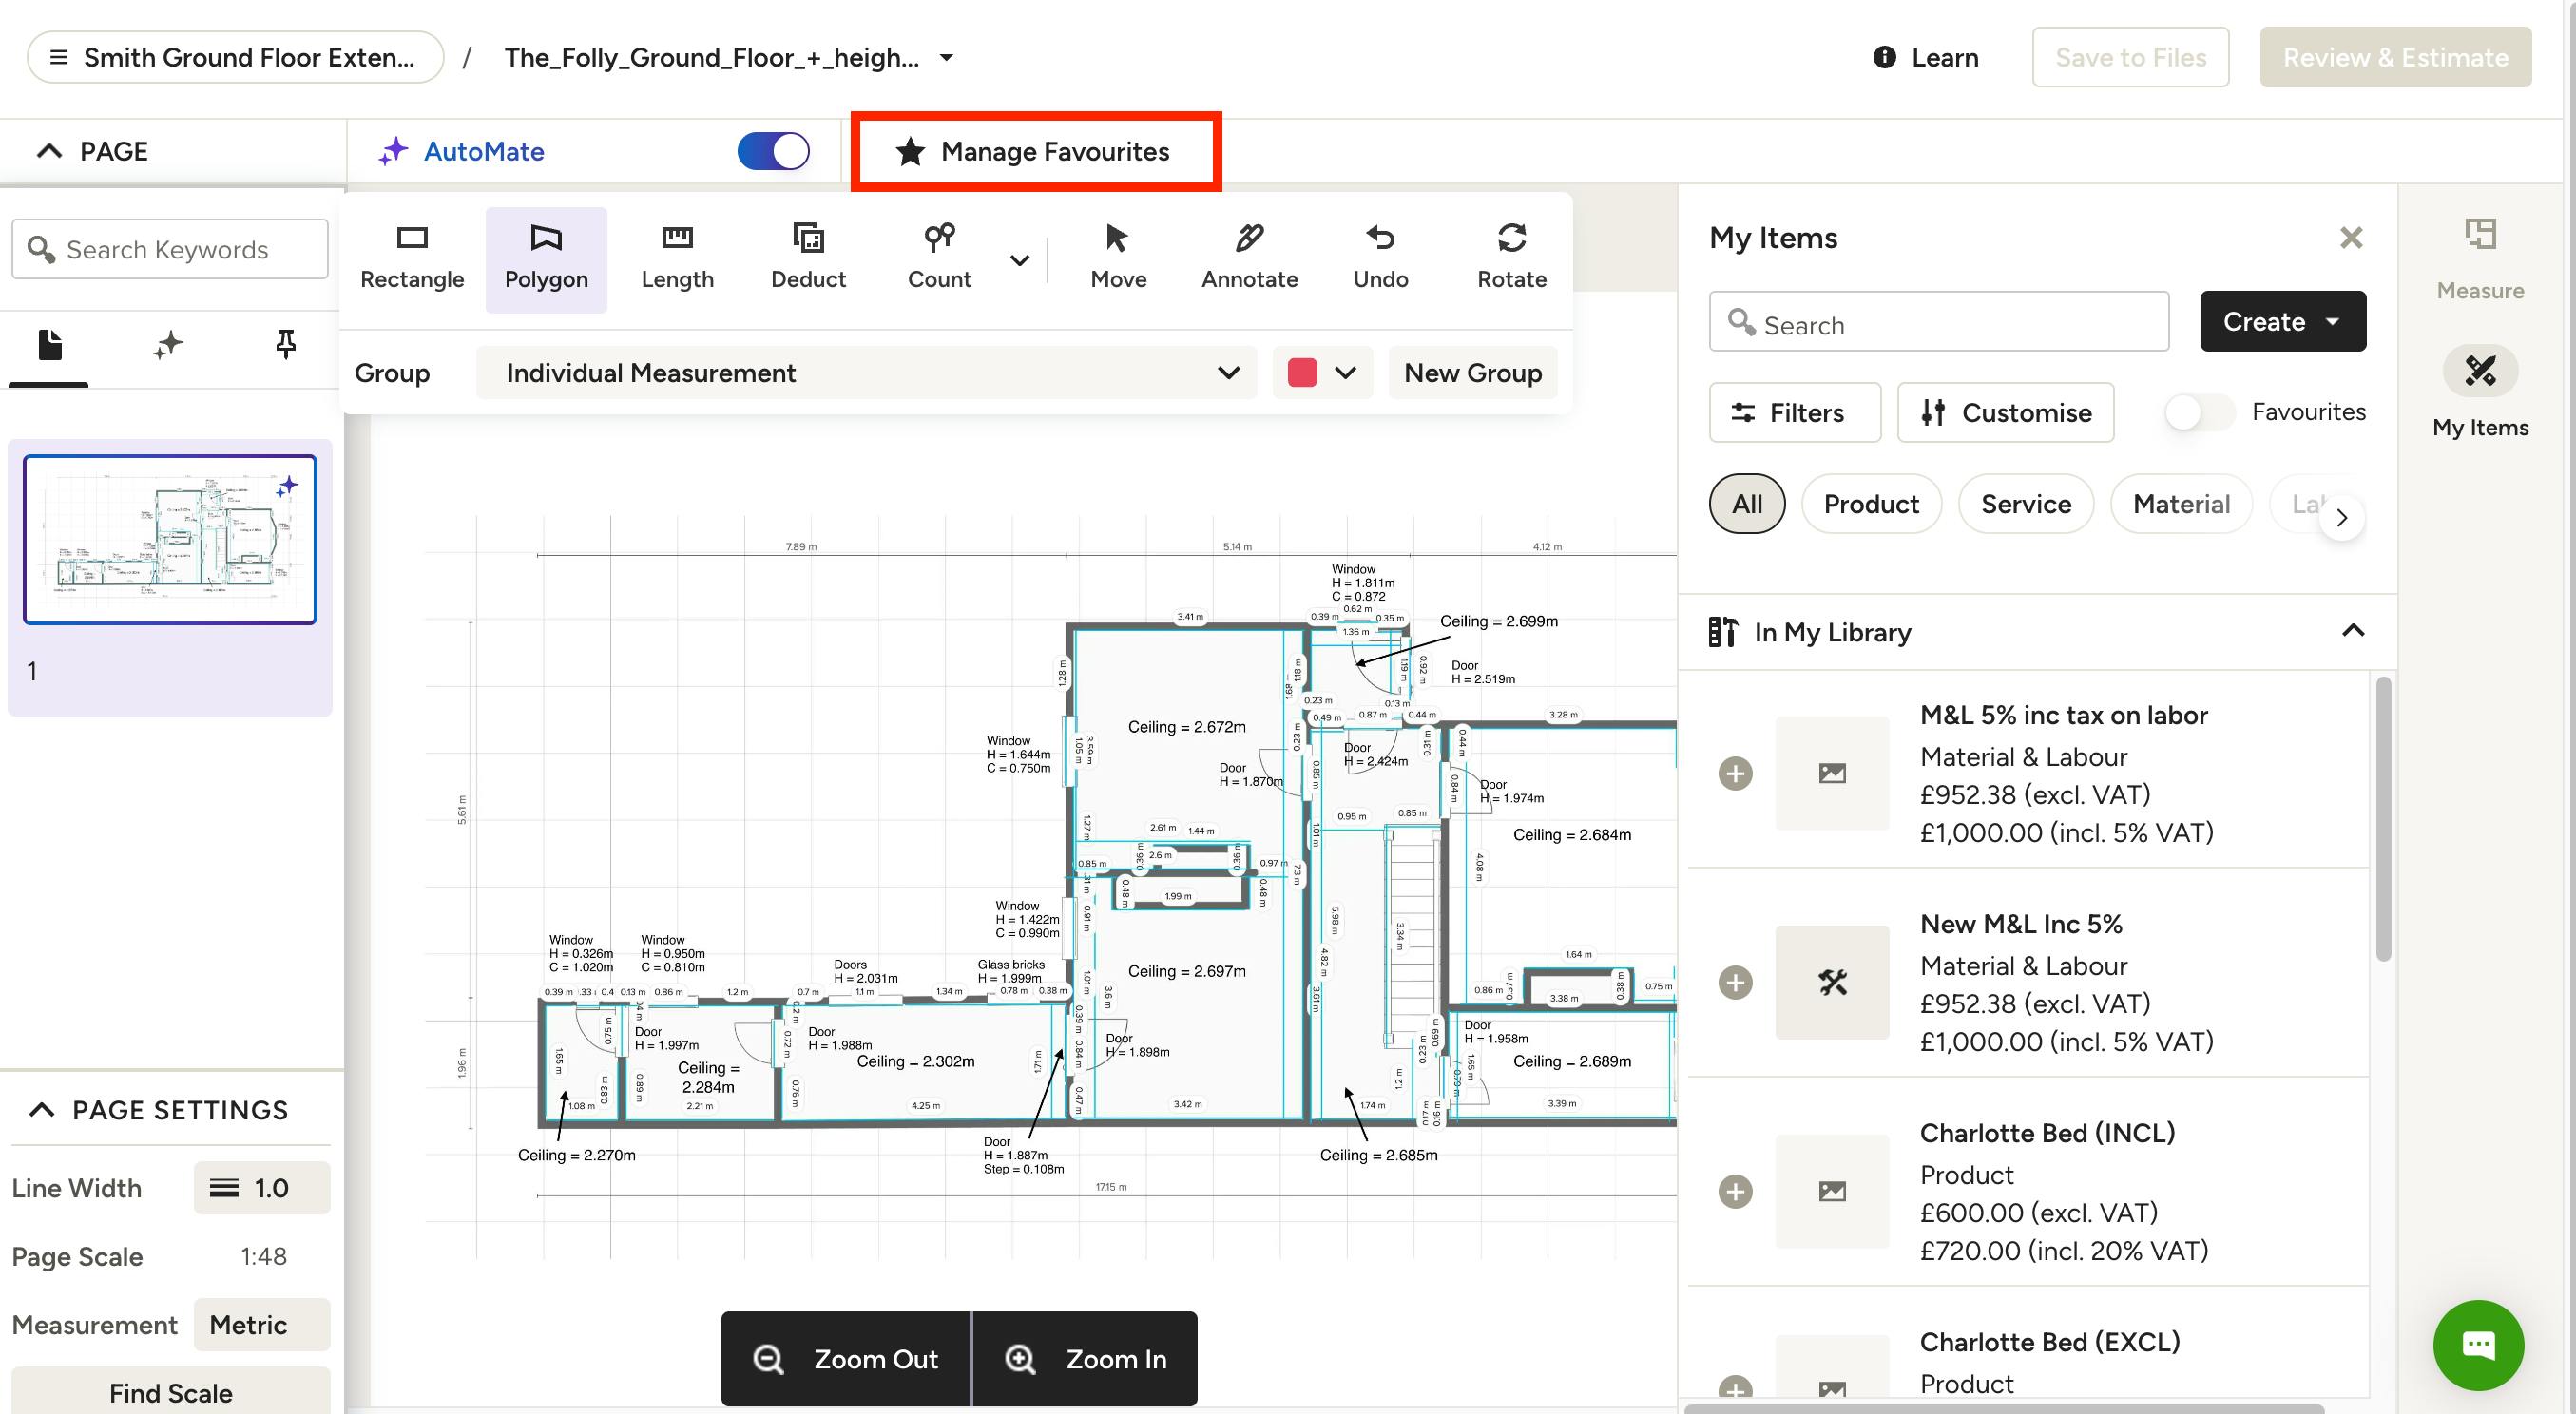Click image placeholder of Charlotte Bed (INCL)

1832,1191
